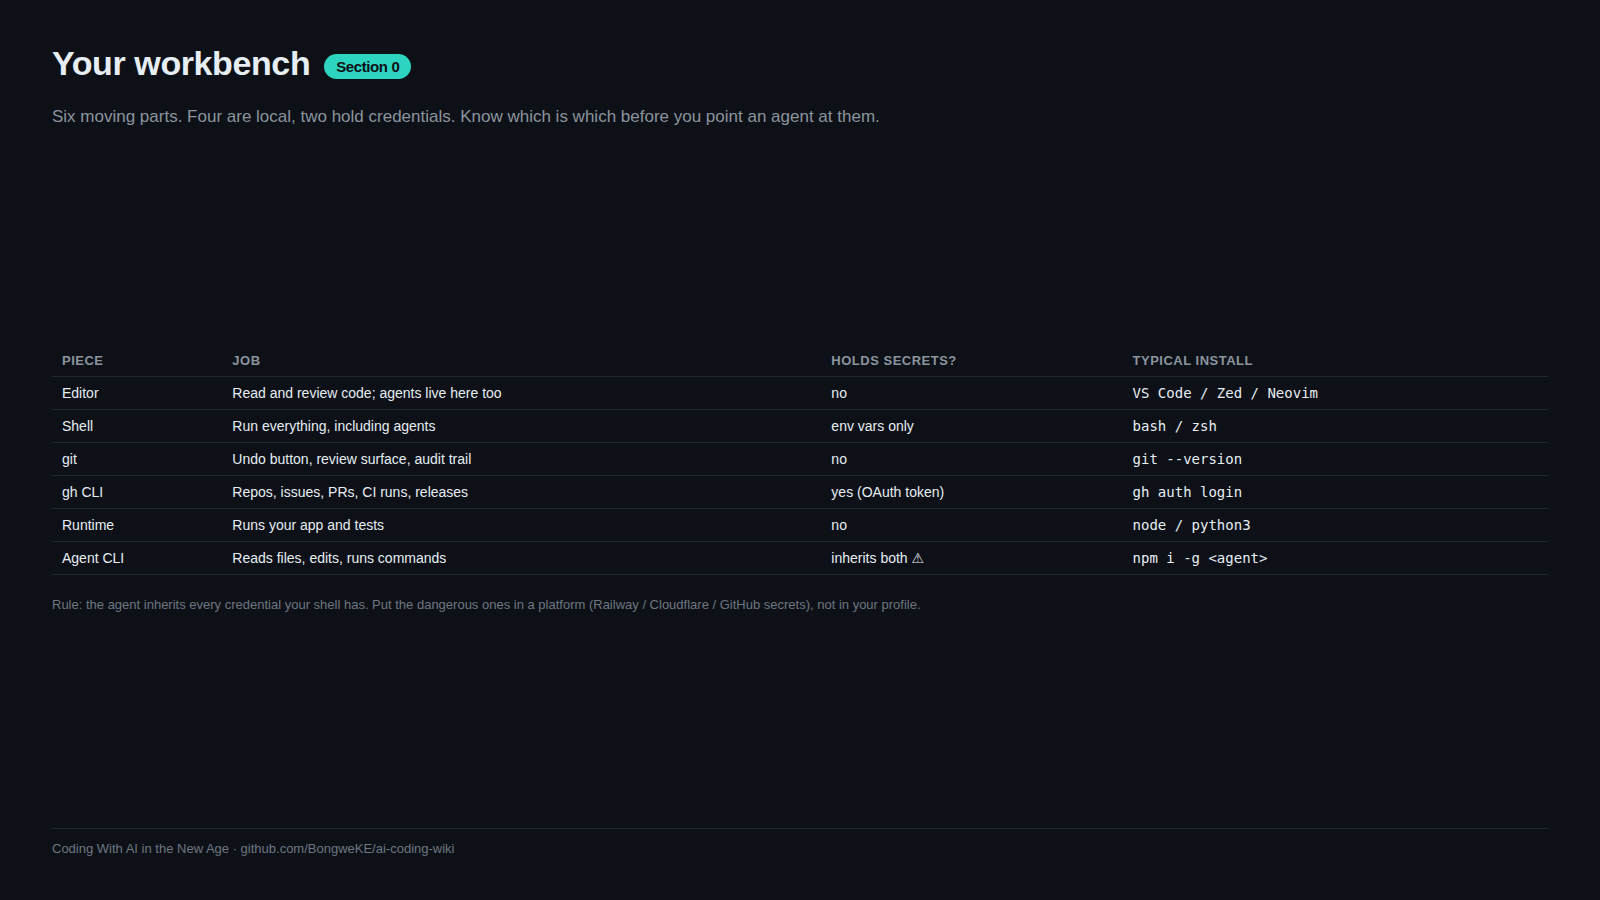Click 'inherits both' warning cell
1600x900 pixels.
(877, 558)
